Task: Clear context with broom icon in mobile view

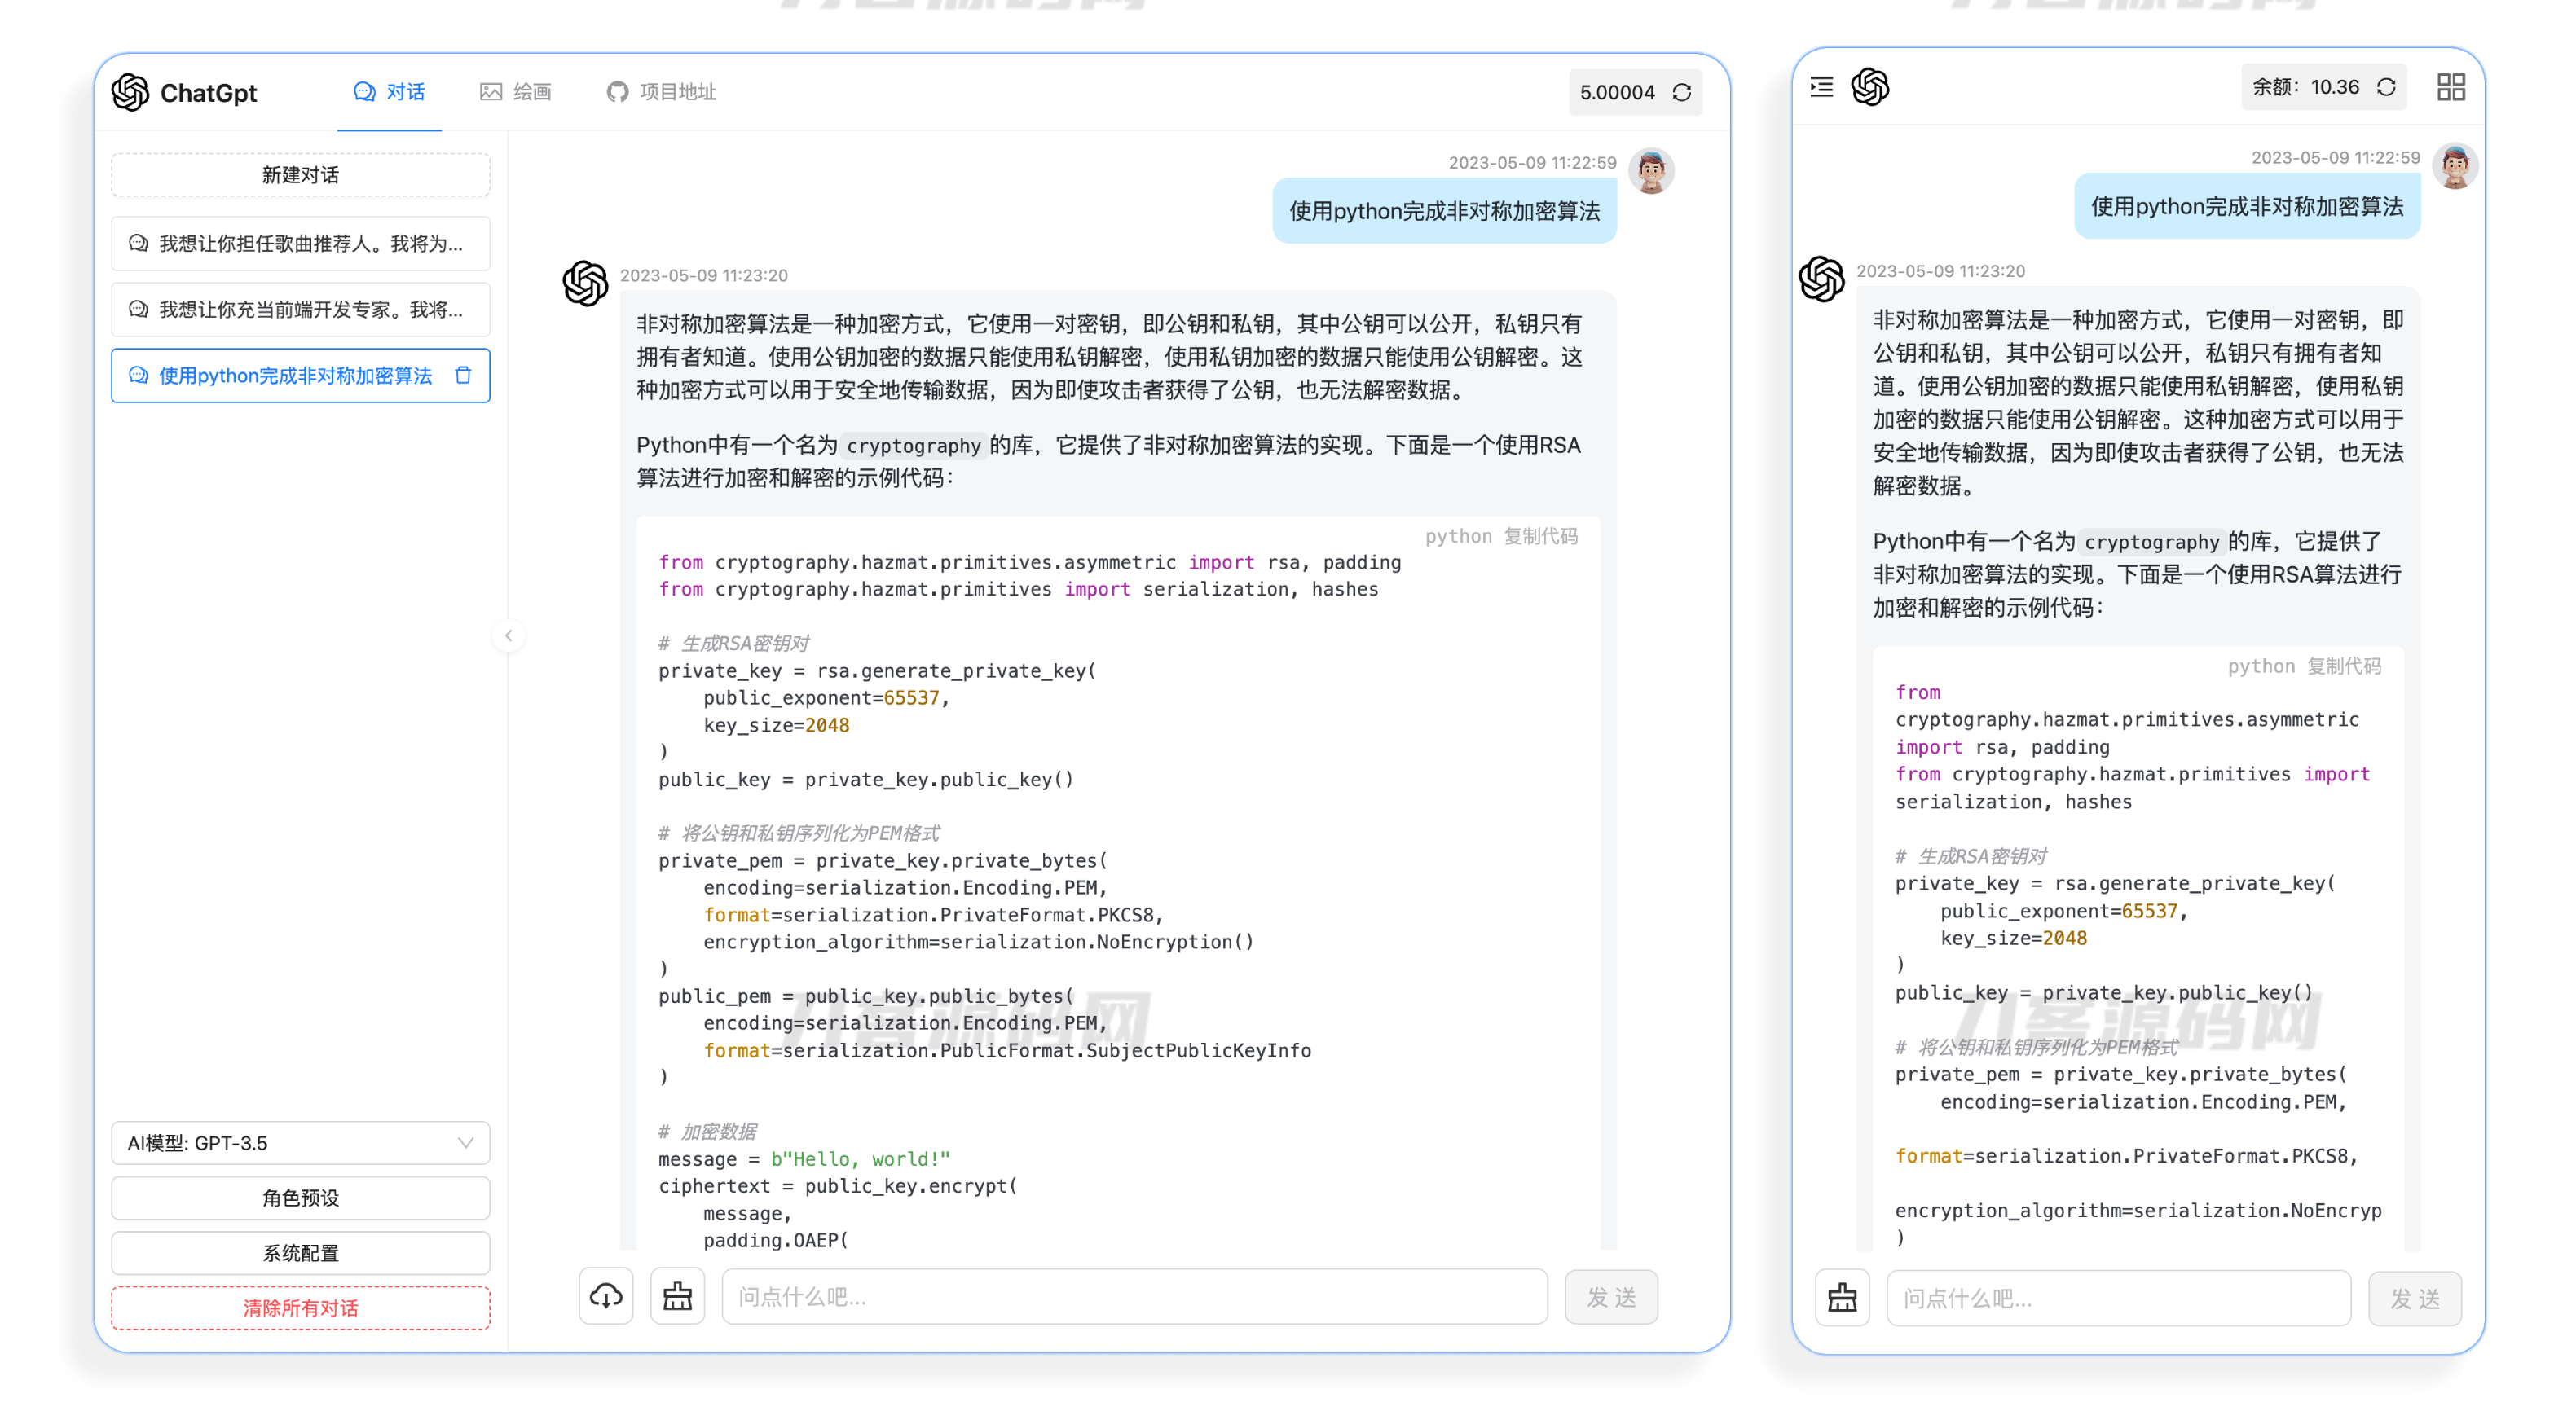Action: click(x=1843, y=1297)
